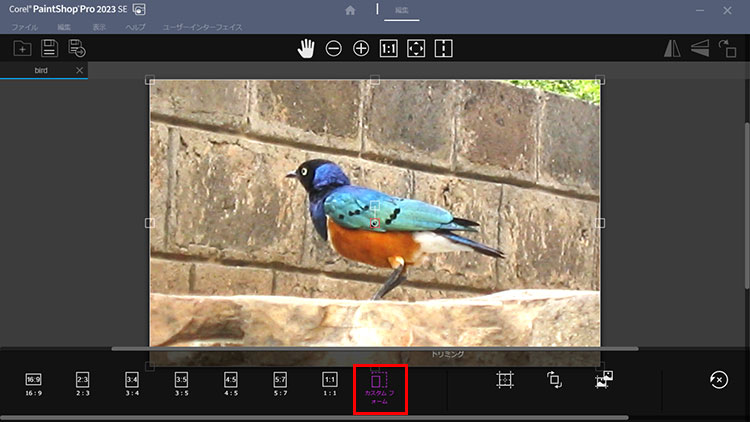The width and height of the screenshot is (750, 422).
Task: Open the ユーザーインターフェイス menu
Action: [x=203, y=27]
